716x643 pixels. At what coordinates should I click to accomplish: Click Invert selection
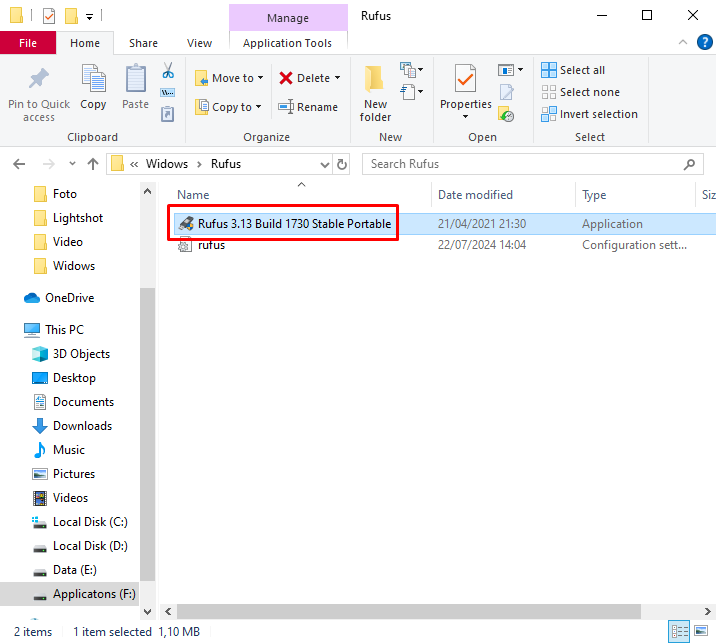590,114
